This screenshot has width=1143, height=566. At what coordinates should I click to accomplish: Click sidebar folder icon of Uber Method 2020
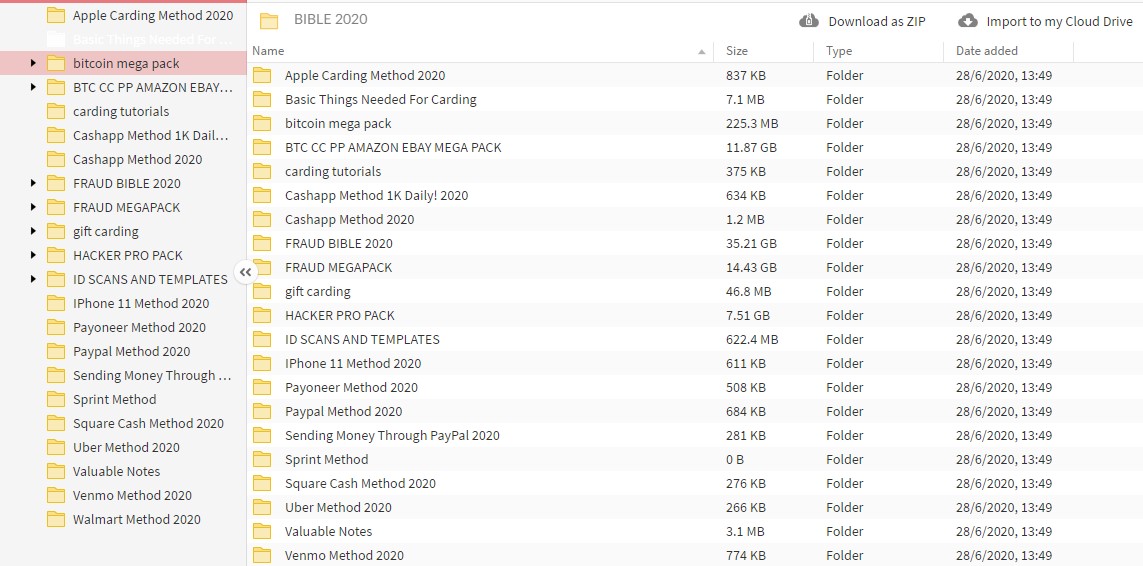[56, 447]
